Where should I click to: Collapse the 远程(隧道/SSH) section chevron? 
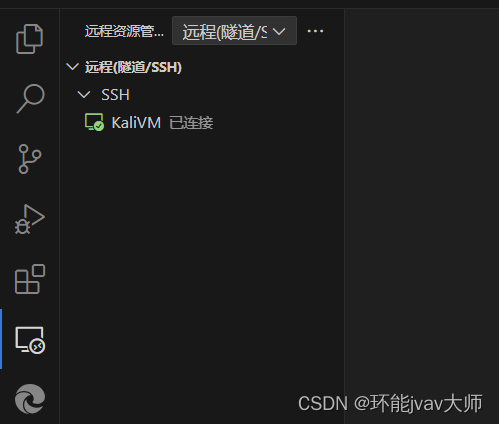72,67
